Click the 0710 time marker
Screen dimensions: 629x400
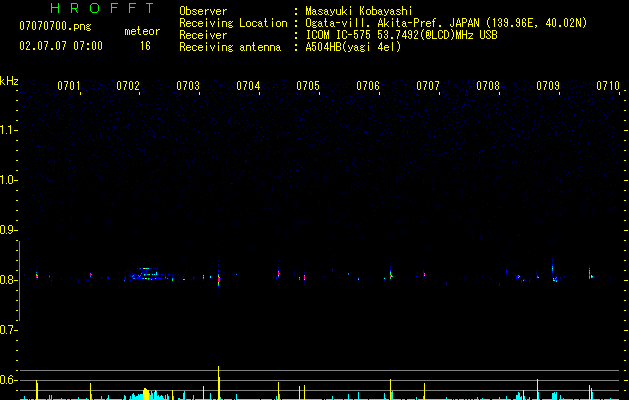(608, 86)
